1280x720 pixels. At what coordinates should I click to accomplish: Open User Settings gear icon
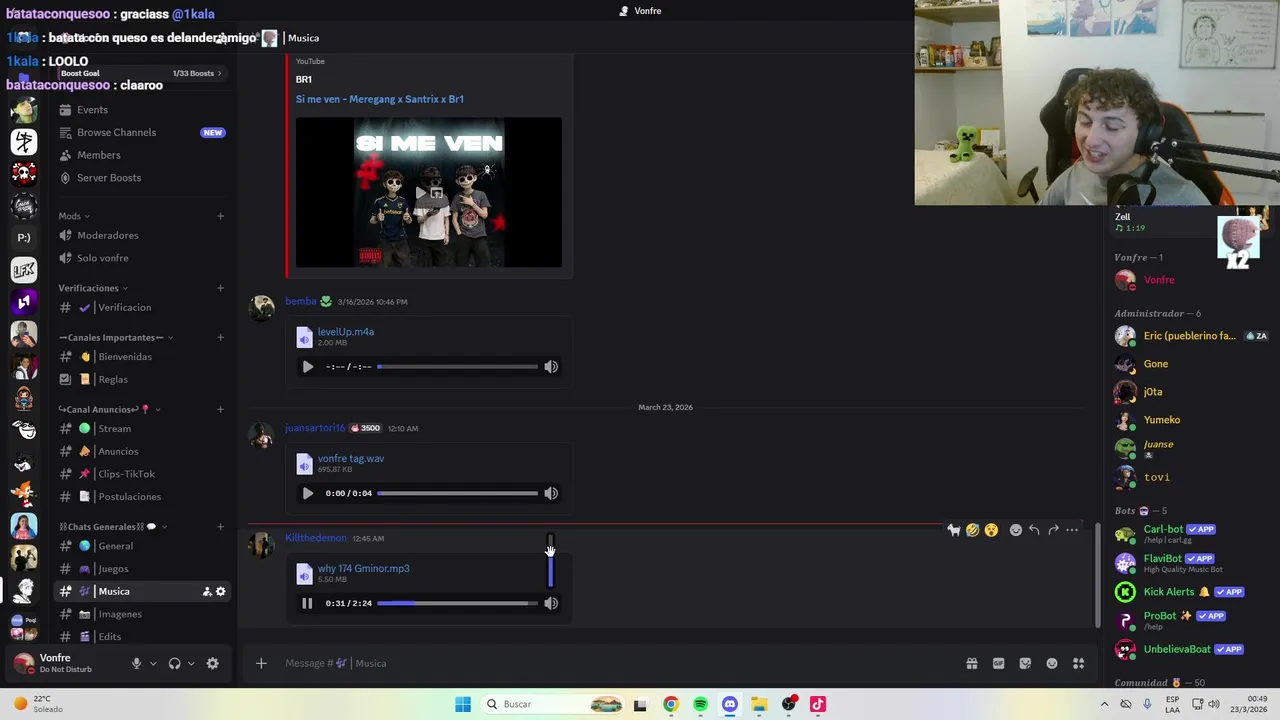pyautogui.click(x=212, y=663)
